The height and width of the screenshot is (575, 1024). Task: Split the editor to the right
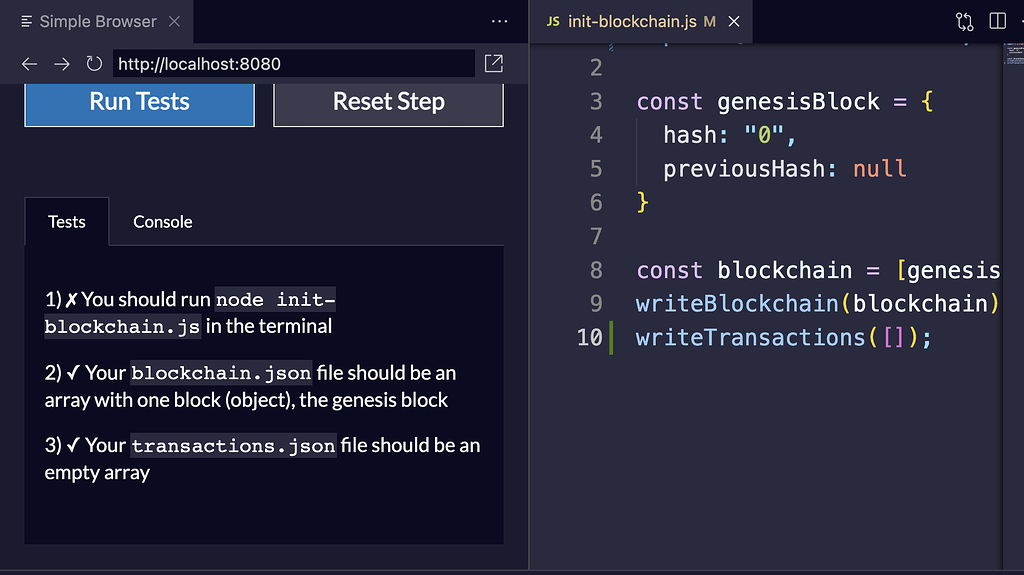pyautogui.click(x=997, y=21)
